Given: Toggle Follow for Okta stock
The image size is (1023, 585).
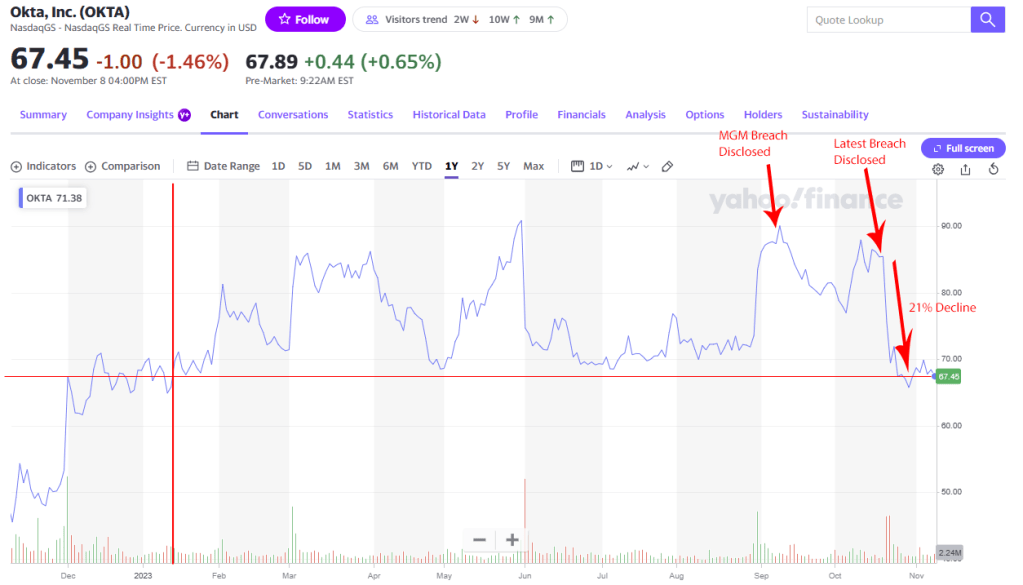Looking at the screenshot, I should (x=305, y=18).
